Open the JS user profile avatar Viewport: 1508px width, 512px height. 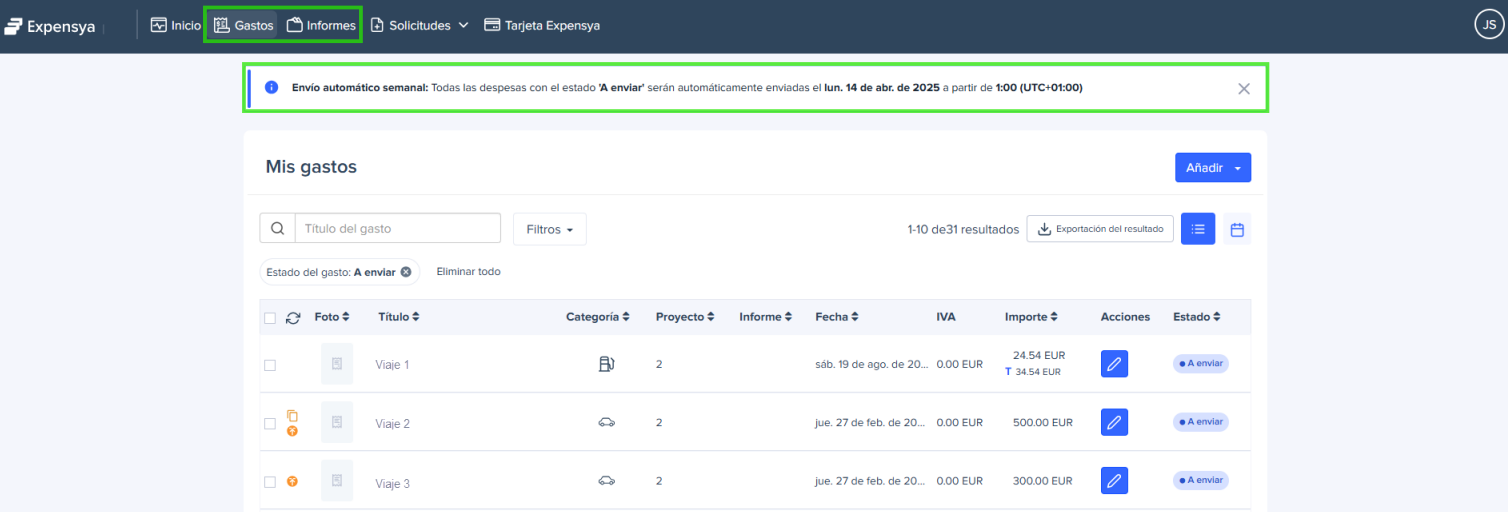coord(1486,25)
